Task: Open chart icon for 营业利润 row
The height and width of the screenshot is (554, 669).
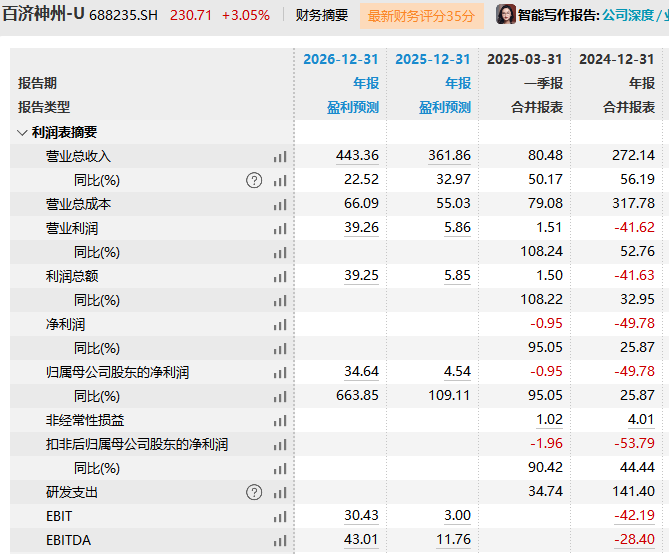Action: [x=280, y=229]
